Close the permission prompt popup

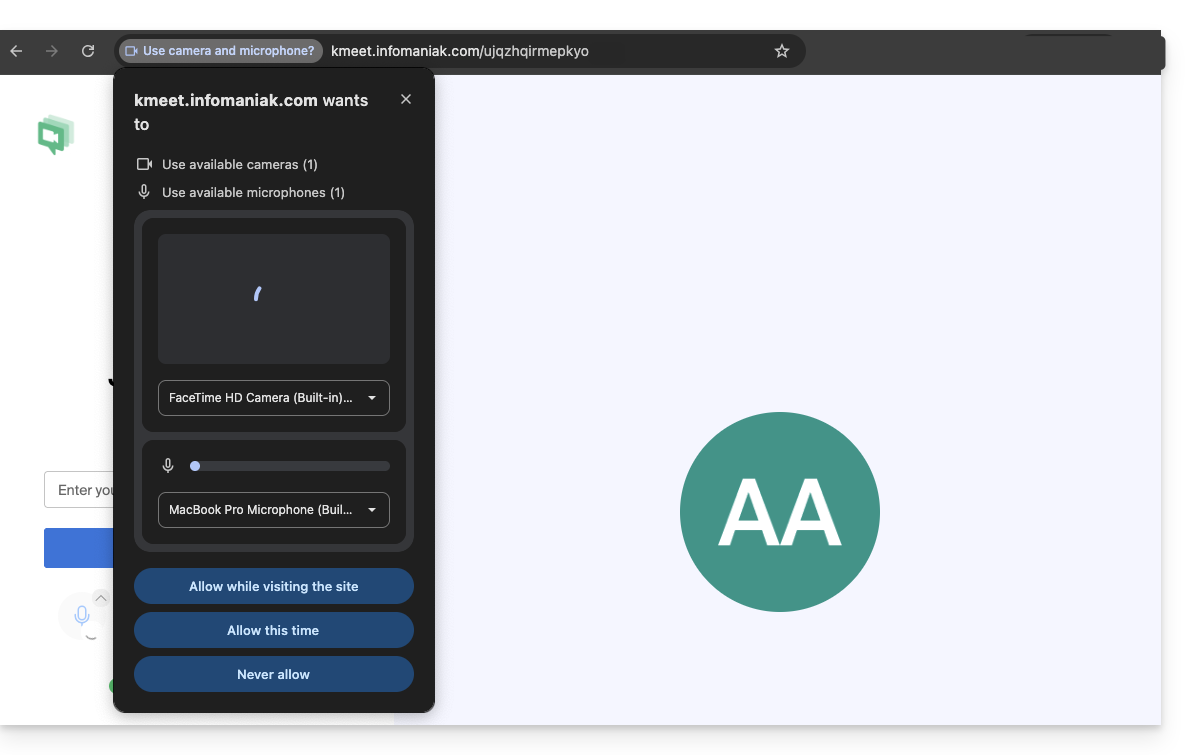[406, 99]
